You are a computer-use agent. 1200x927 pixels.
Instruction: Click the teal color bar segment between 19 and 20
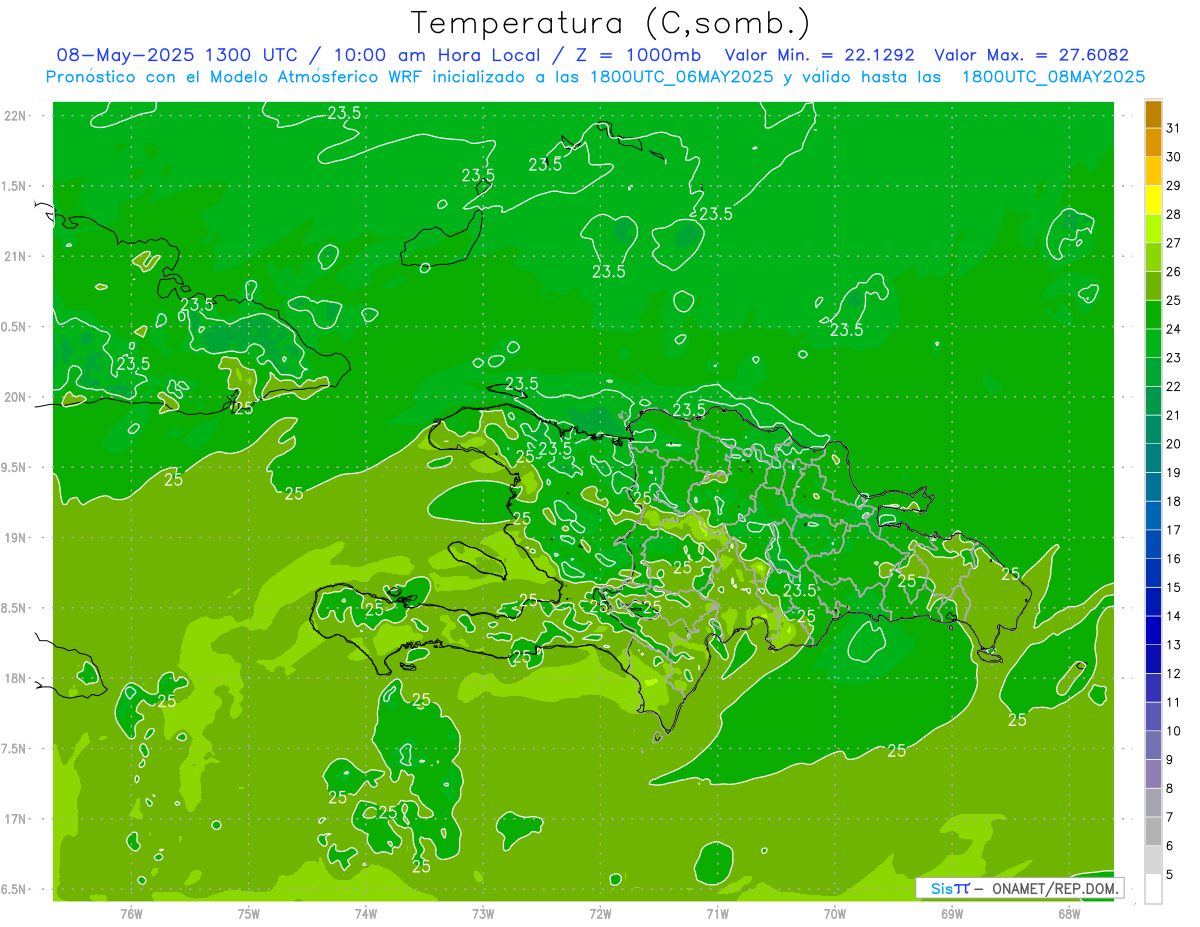[1153, 458]
